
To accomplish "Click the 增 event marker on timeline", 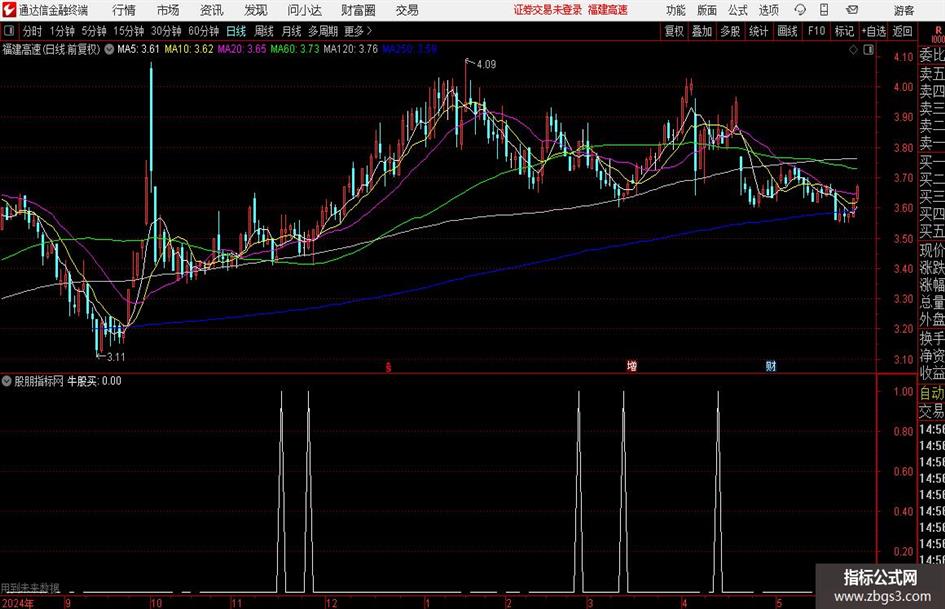I will coord(632,366).
